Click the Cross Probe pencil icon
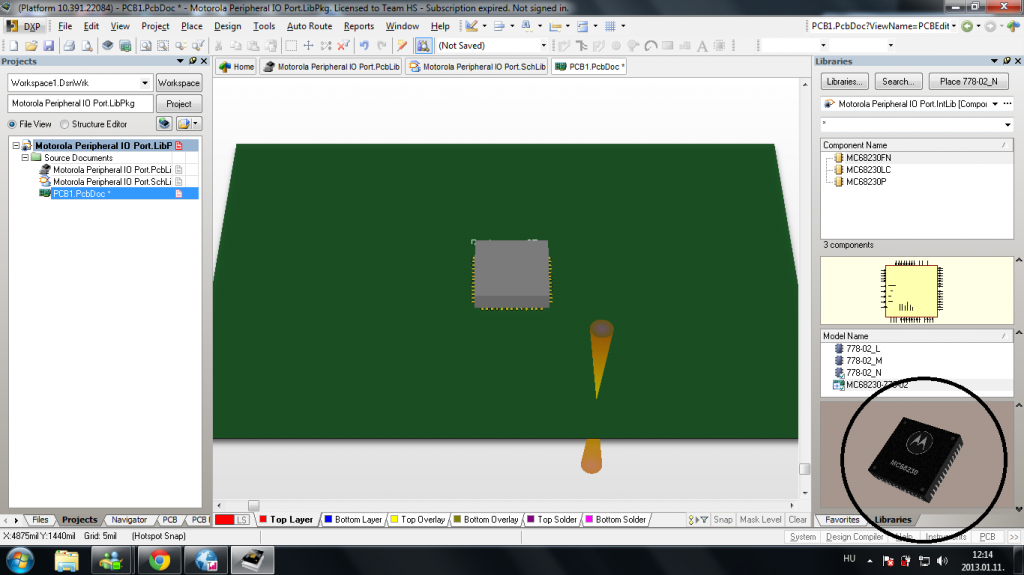Image resolution: width=1024 pixels, height=575 pixels. [402, 46]
